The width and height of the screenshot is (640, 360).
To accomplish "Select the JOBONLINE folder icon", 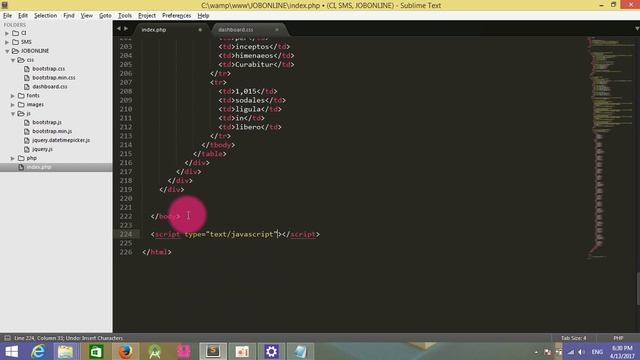I will point(16,51).
